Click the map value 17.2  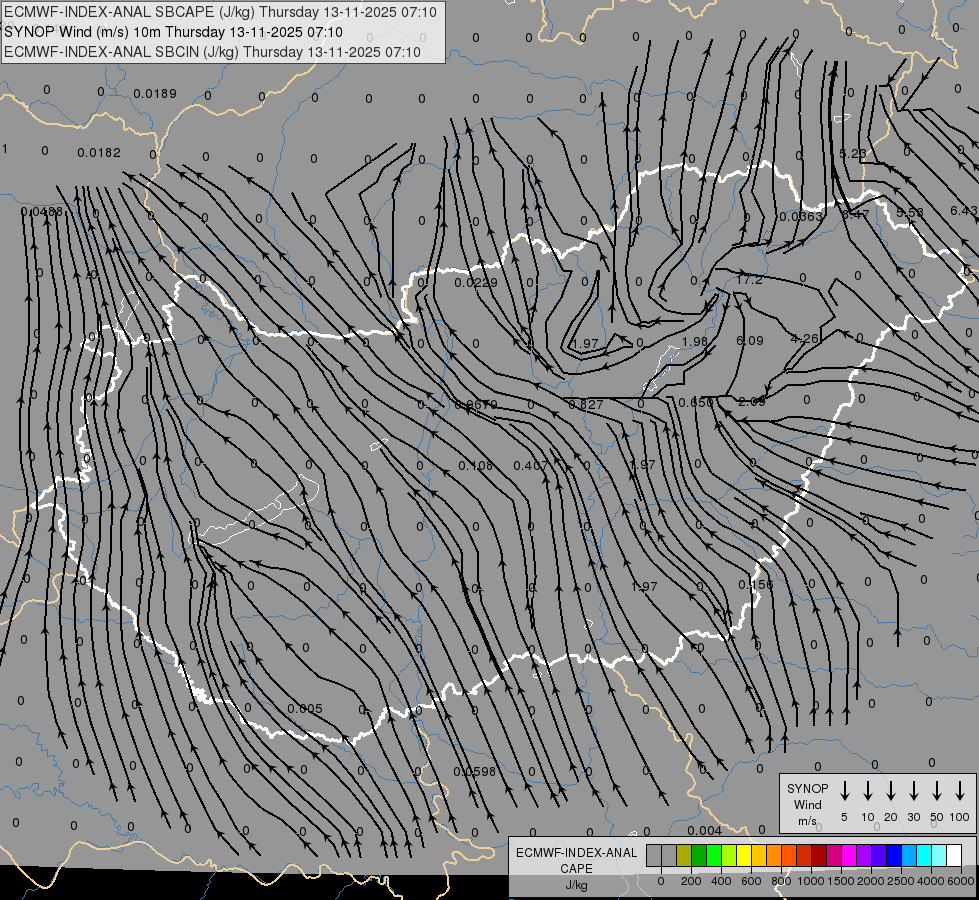click(x=749, y=280)
